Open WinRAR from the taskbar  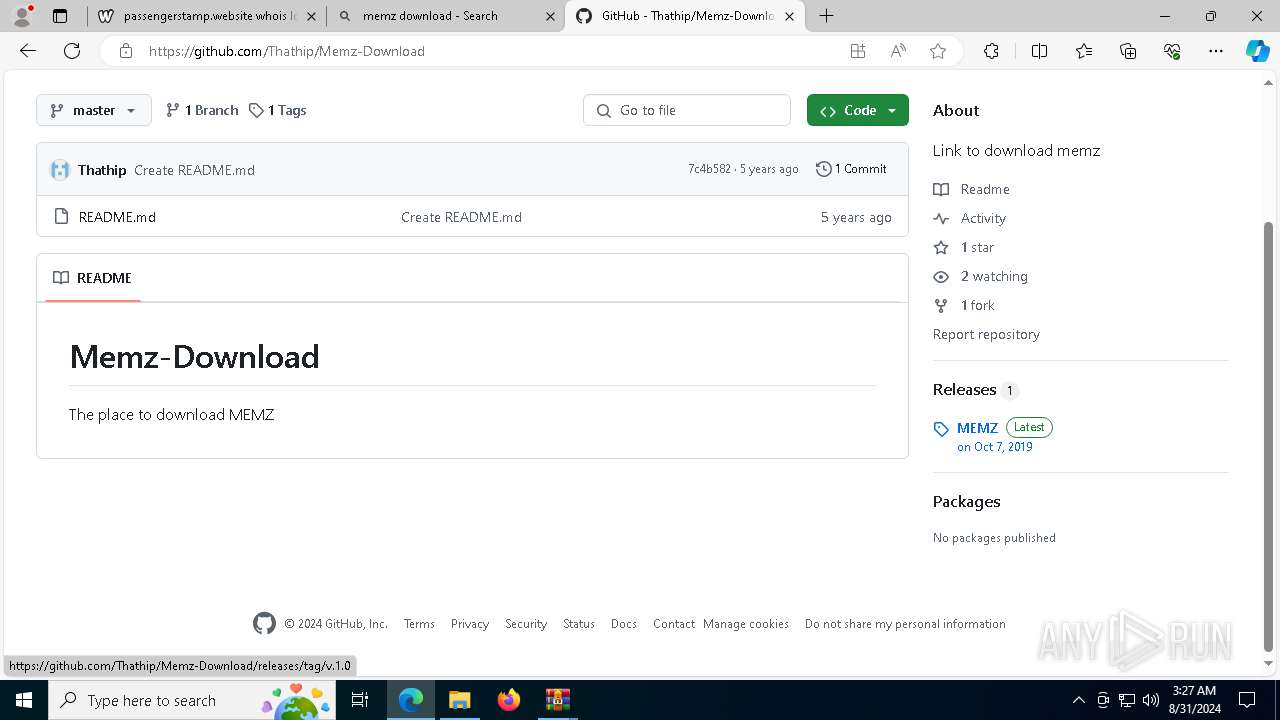tap(557, 700)
